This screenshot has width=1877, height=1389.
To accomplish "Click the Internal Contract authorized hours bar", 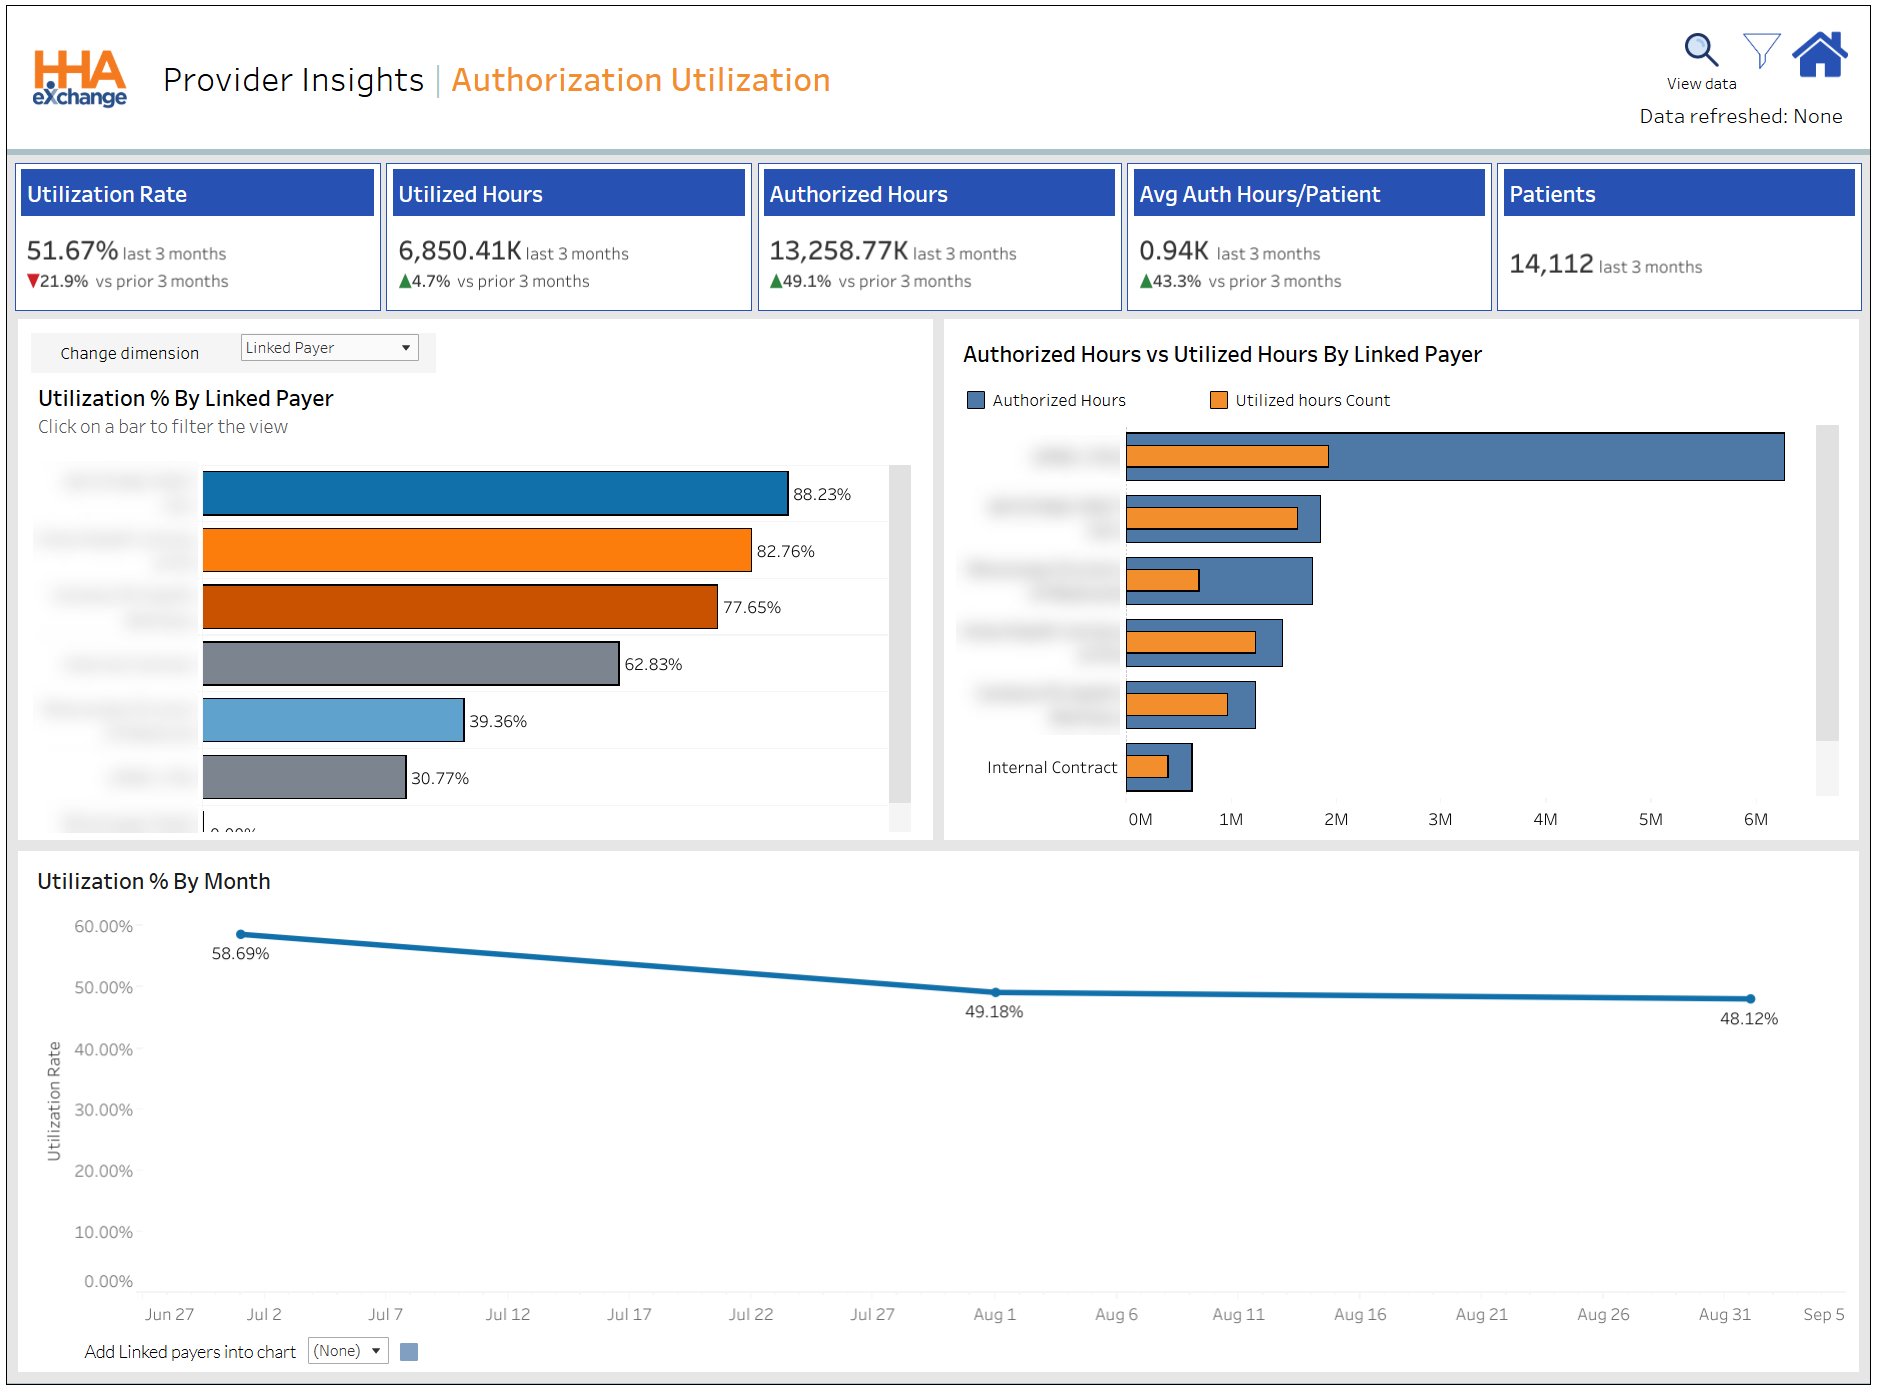I will pos(1180,767).
